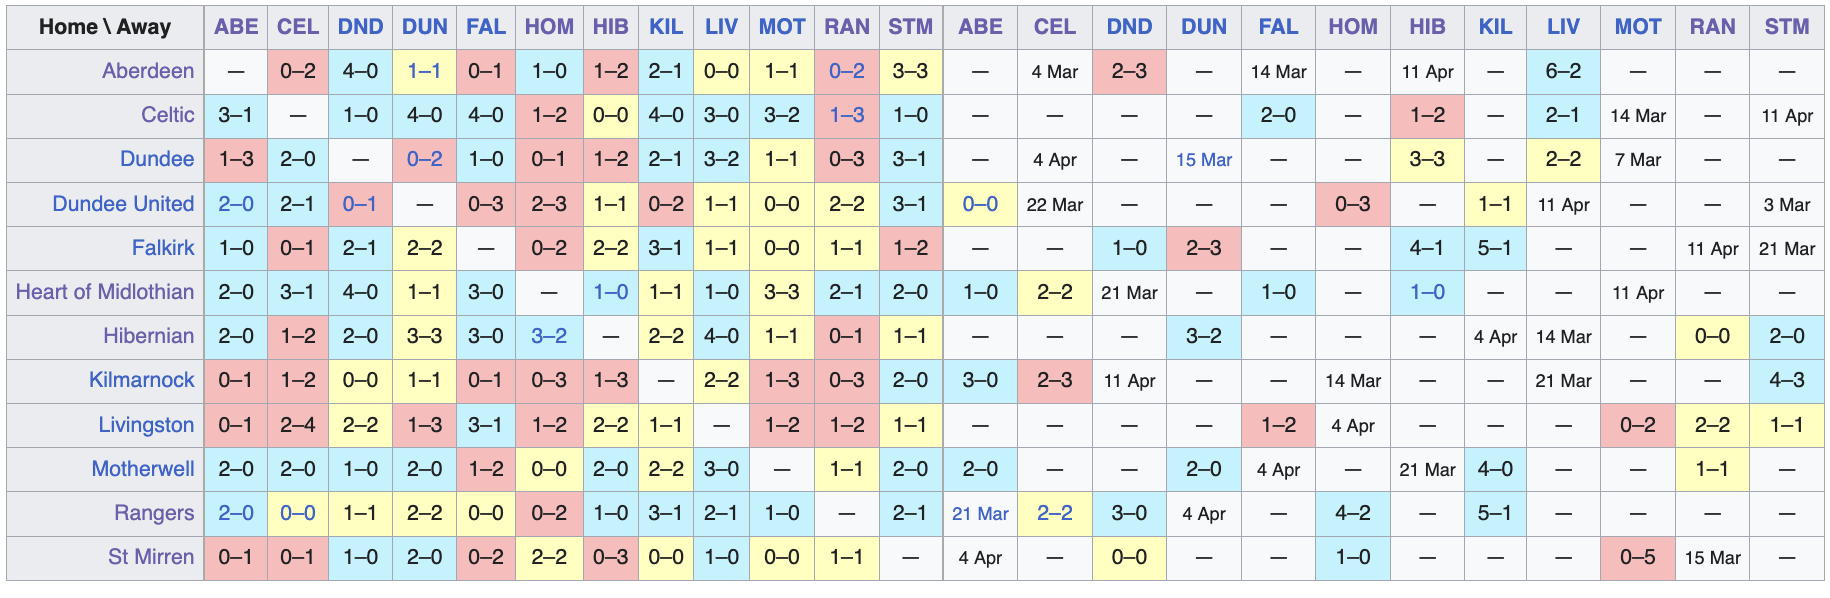Click the second RAN column header
The height and width of the screenshot is (598, 1830).
pos(1712,27)
